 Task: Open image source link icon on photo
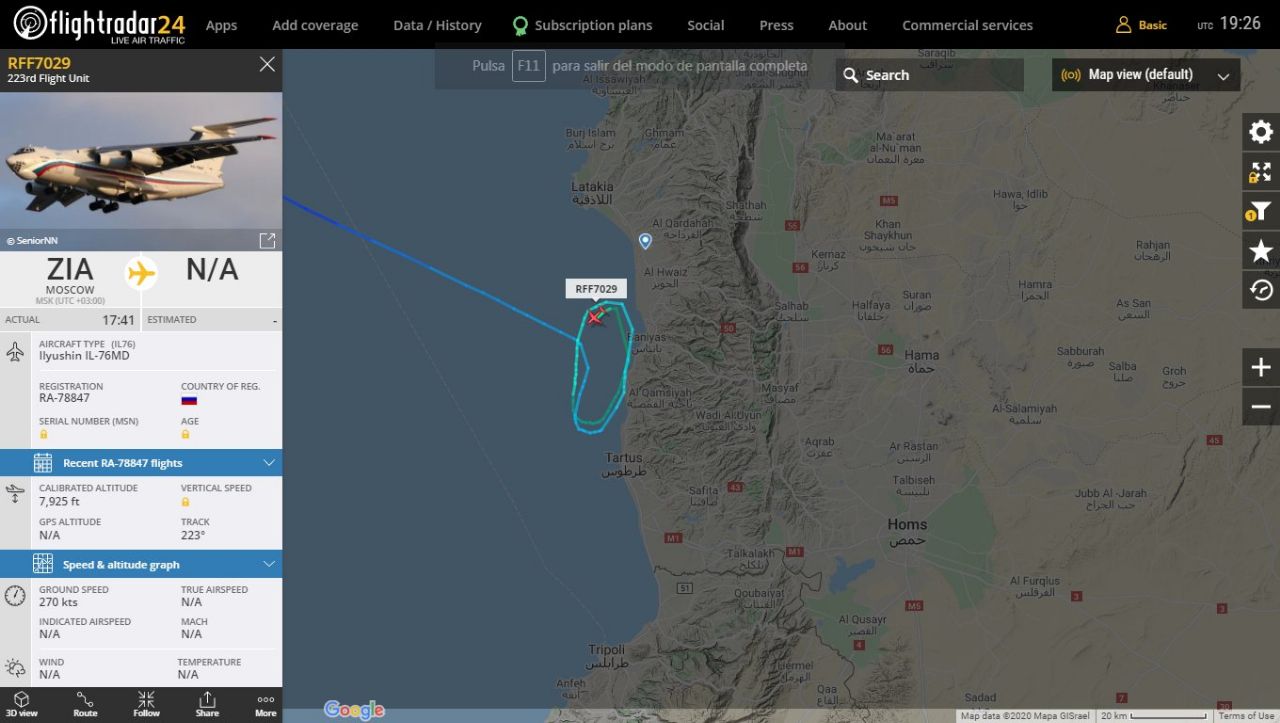point(267,240)
